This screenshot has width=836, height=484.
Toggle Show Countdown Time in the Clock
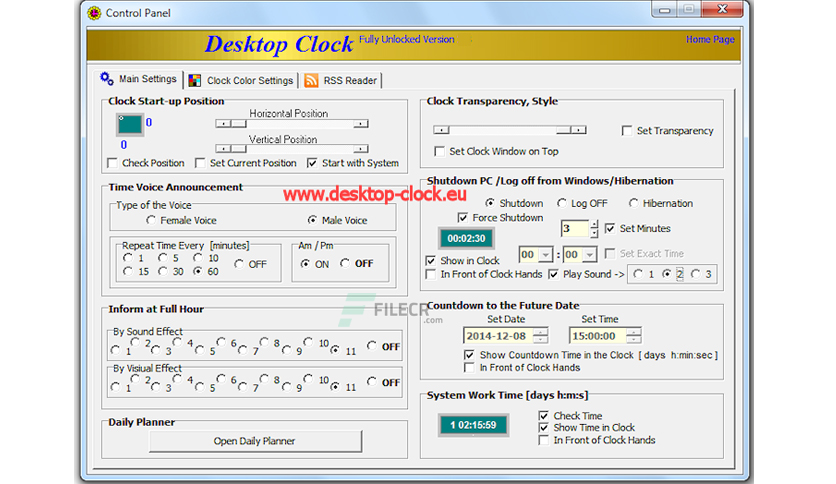click(x=469, y=355)
